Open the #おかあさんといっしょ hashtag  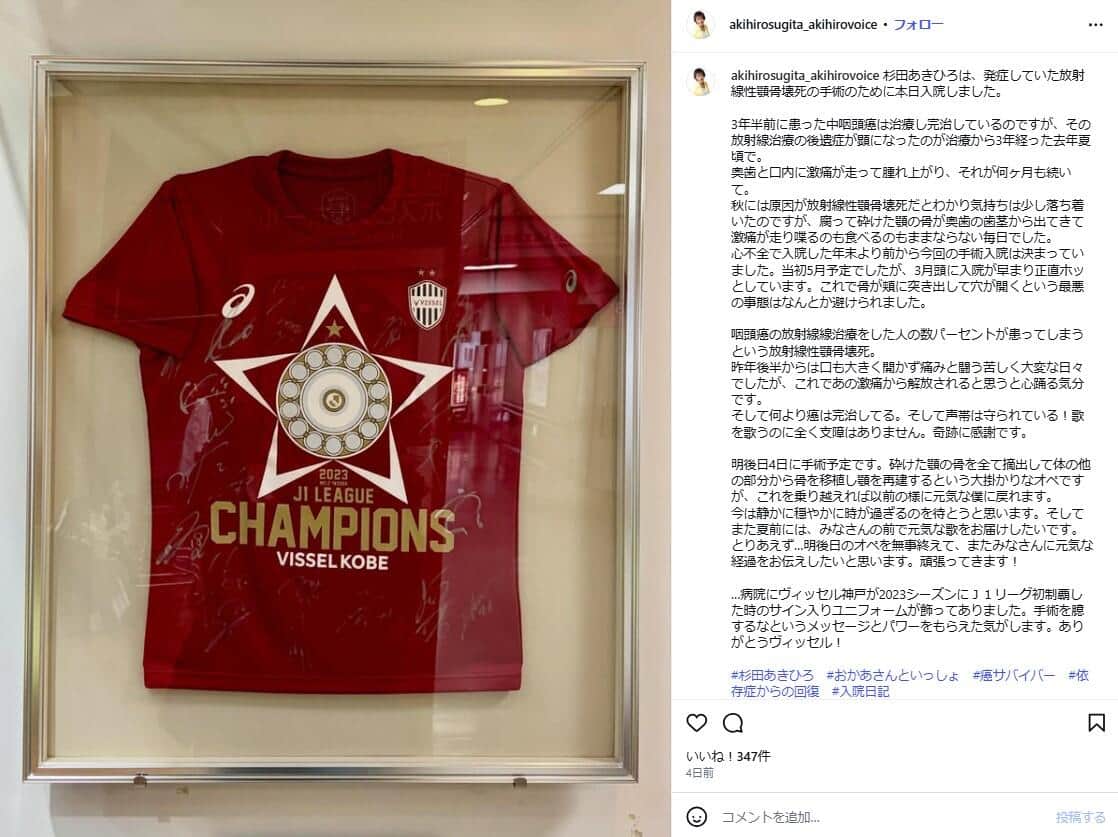(x=893, y=675)
